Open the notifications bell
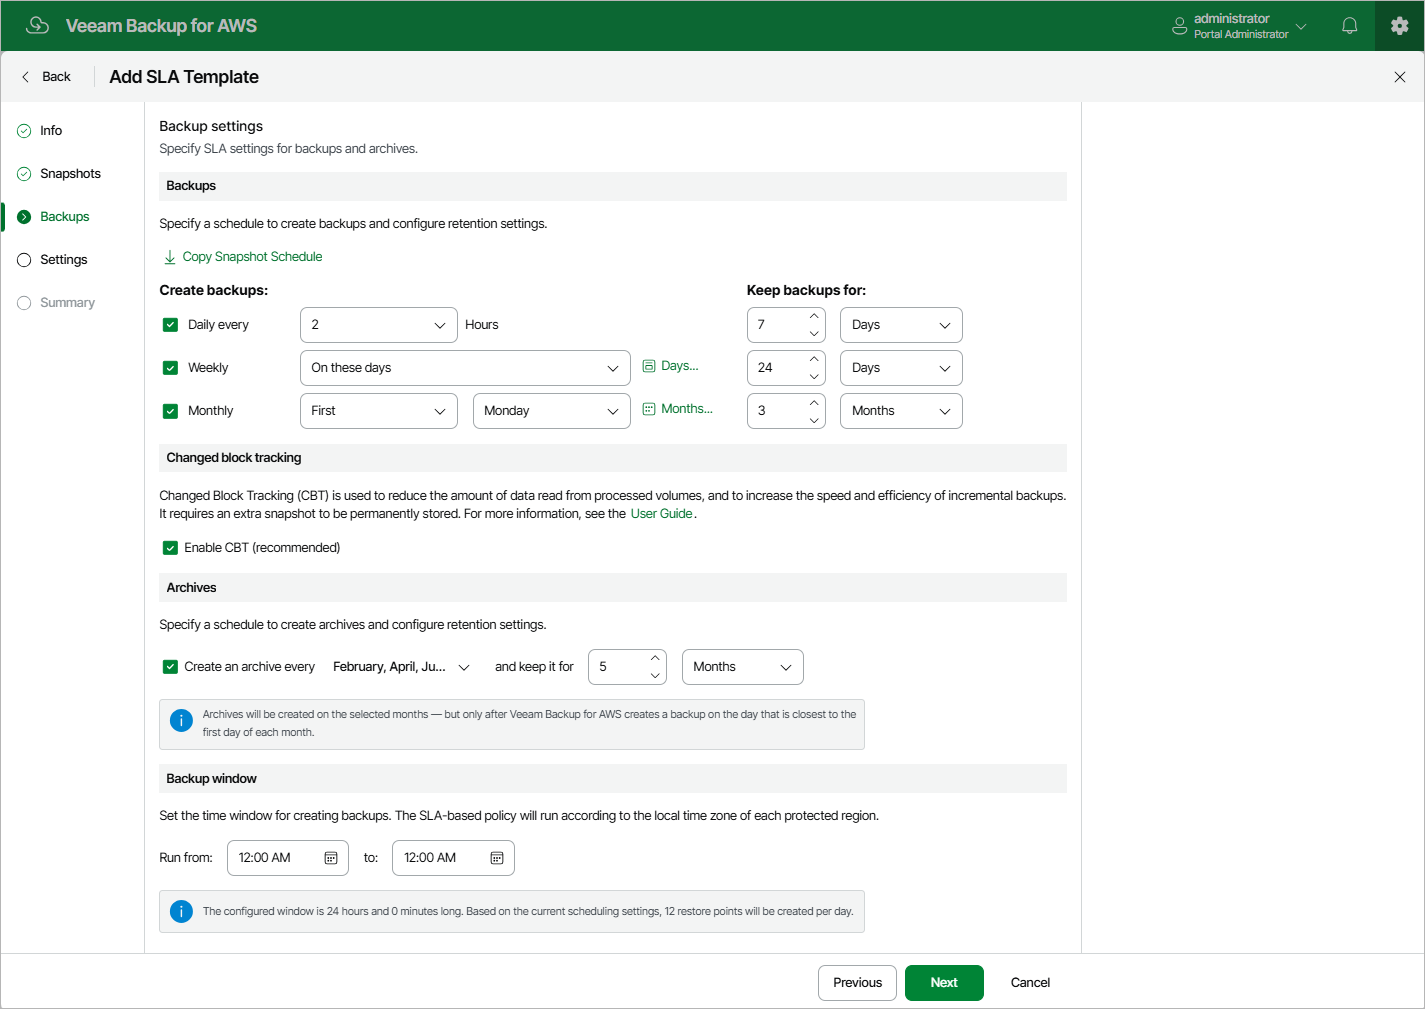 1349,25
